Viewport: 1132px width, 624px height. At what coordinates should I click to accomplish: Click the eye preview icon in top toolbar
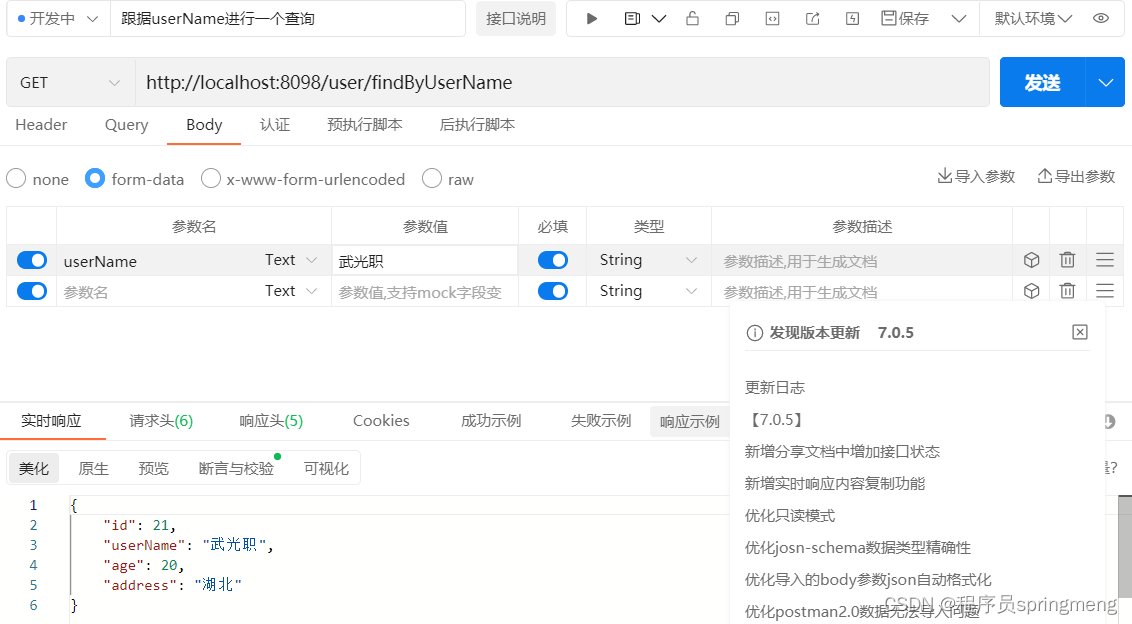click(x=1103, y=18)
